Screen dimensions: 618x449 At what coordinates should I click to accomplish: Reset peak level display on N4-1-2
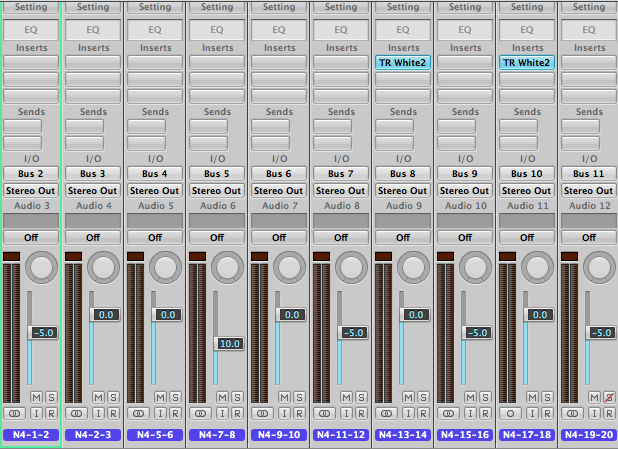(11, 257)
